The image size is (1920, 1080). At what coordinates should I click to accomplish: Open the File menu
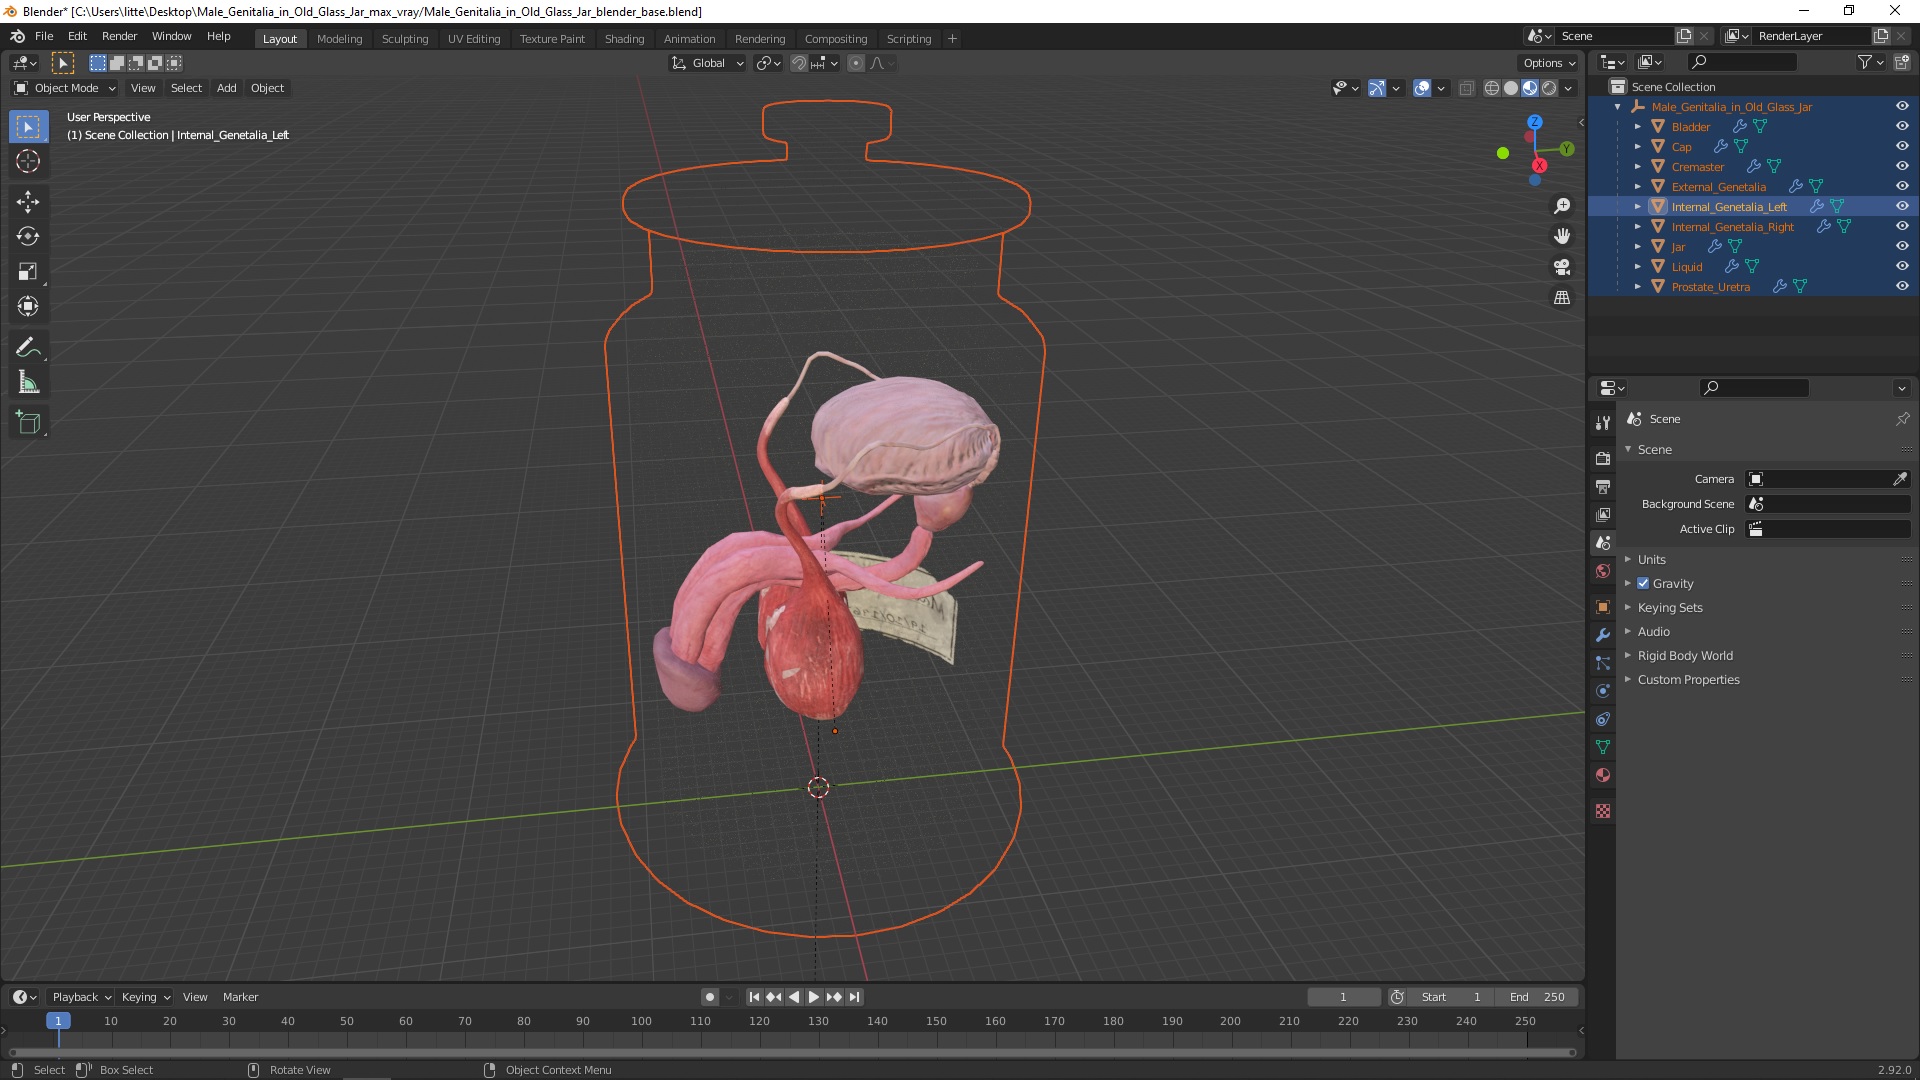click(x=44, y=36)
